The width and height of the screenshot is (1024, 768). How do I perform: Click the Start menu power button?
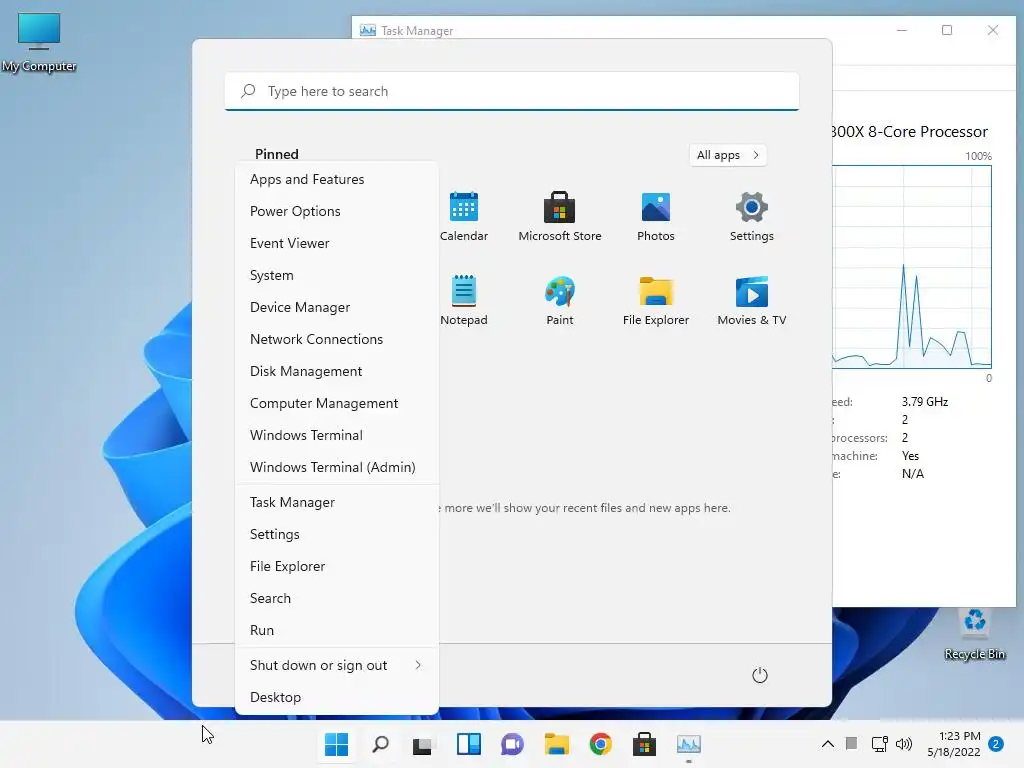[x=760, y=675]
